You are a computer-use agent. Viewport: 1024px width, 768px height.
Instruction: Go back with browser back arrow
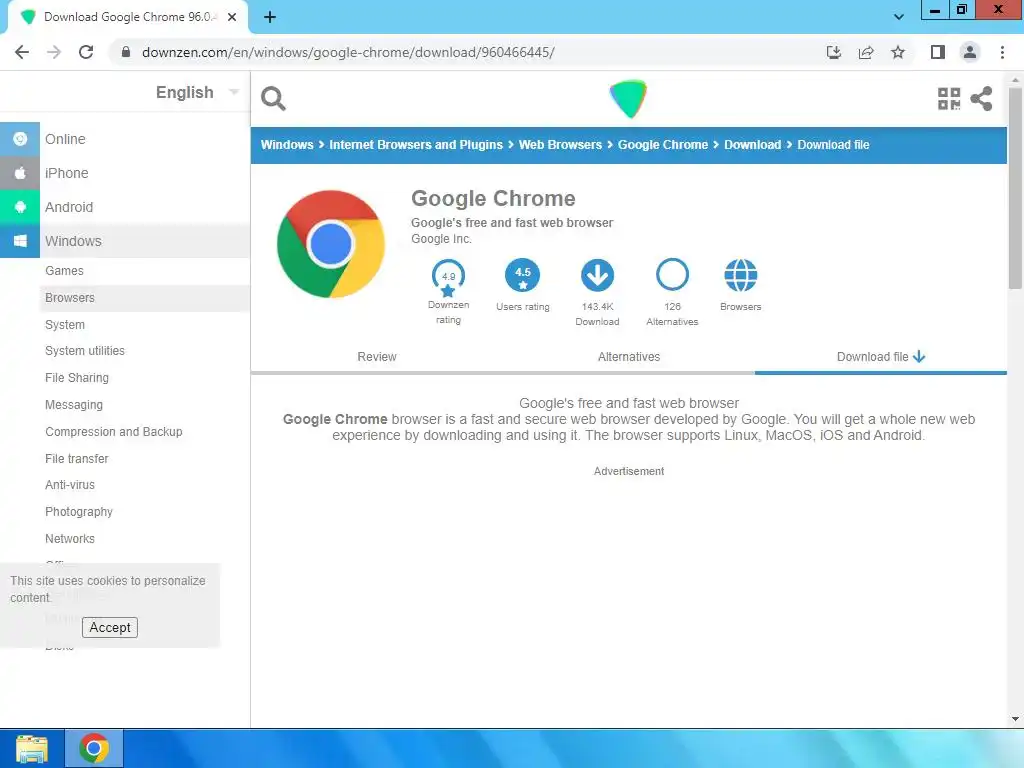(x=22, y=52)
